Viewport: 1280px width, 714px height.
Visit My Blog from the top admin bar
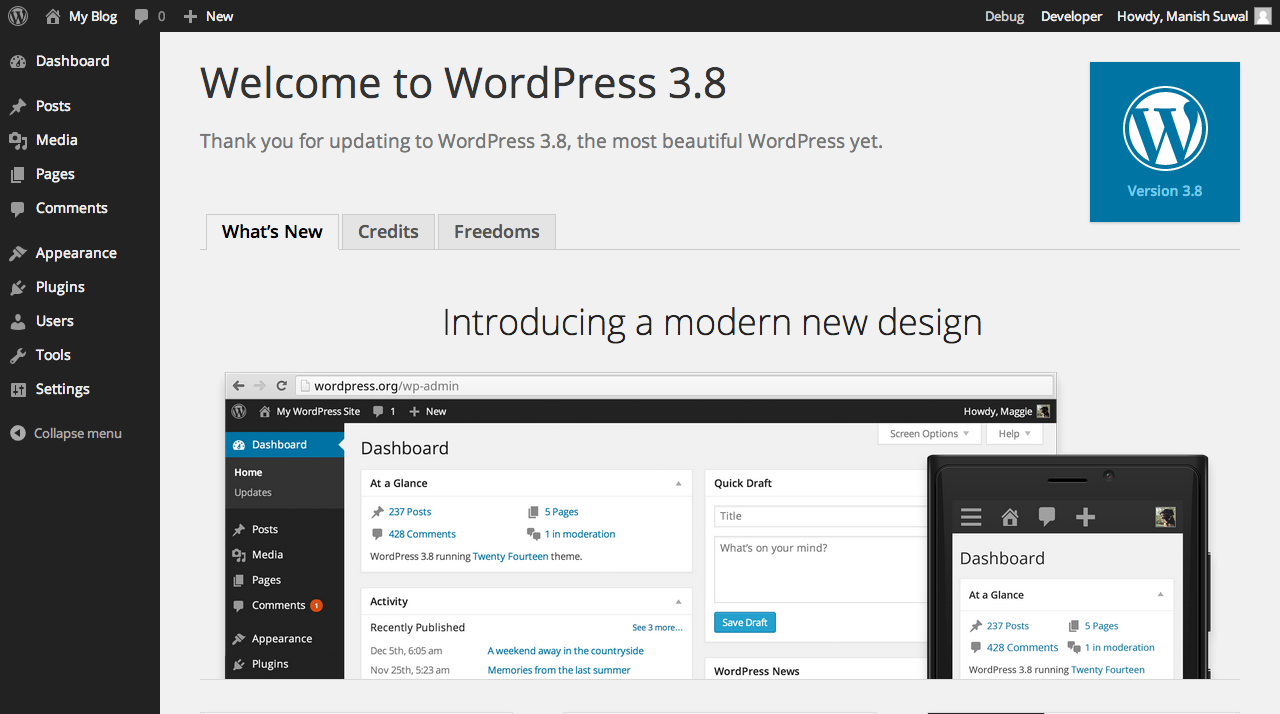81,16
